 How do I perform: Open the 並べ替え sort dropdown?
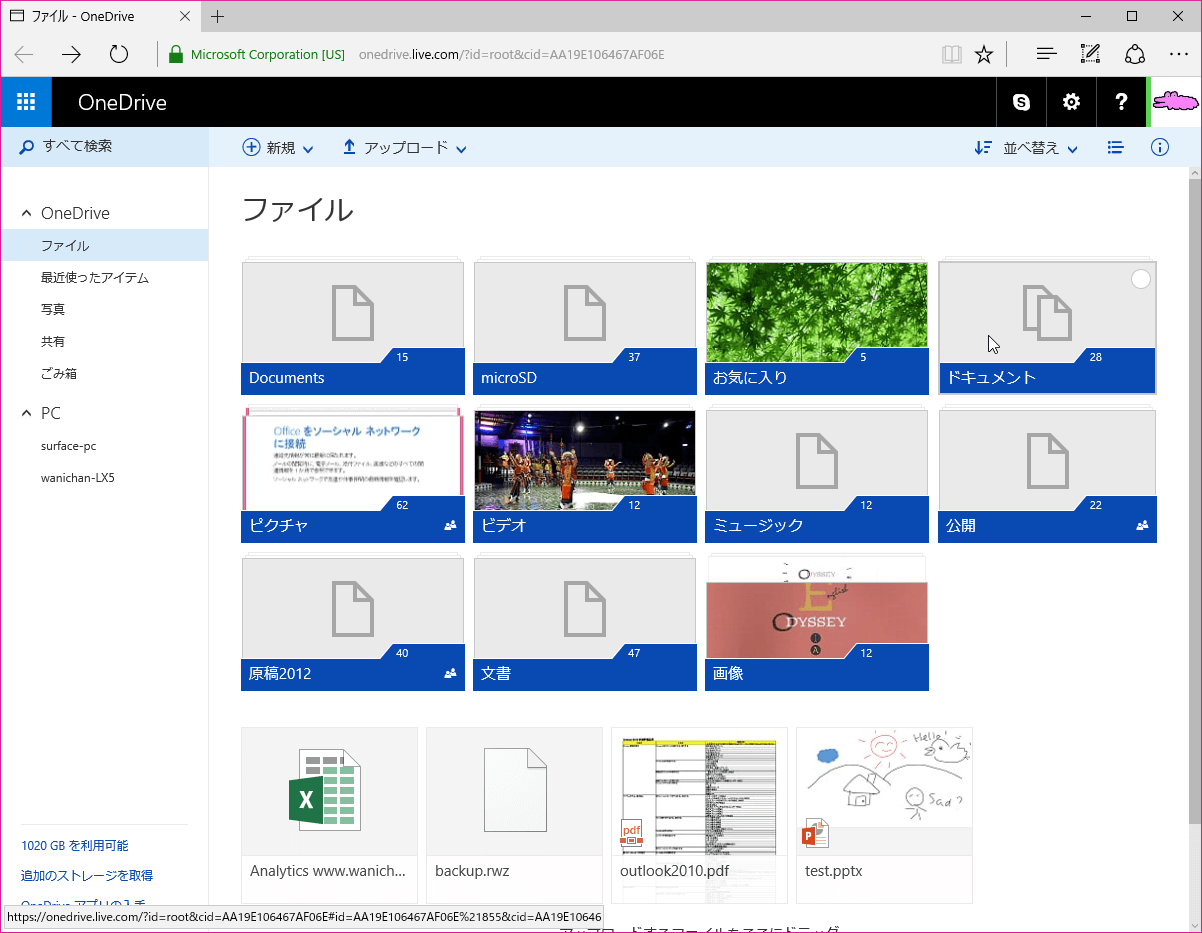pyautogui.click(x=1026, y=148)
